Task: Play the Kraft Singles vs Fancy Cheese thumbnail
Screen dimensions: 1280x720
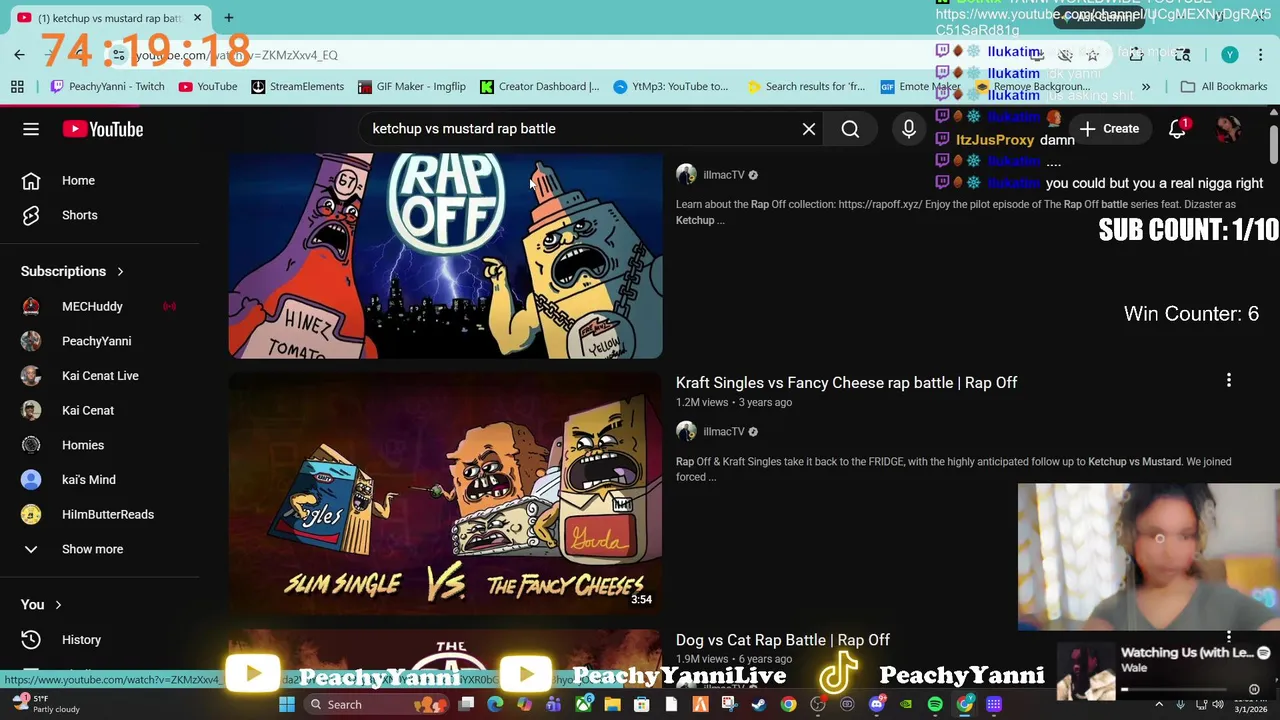Action: [445, 493]
